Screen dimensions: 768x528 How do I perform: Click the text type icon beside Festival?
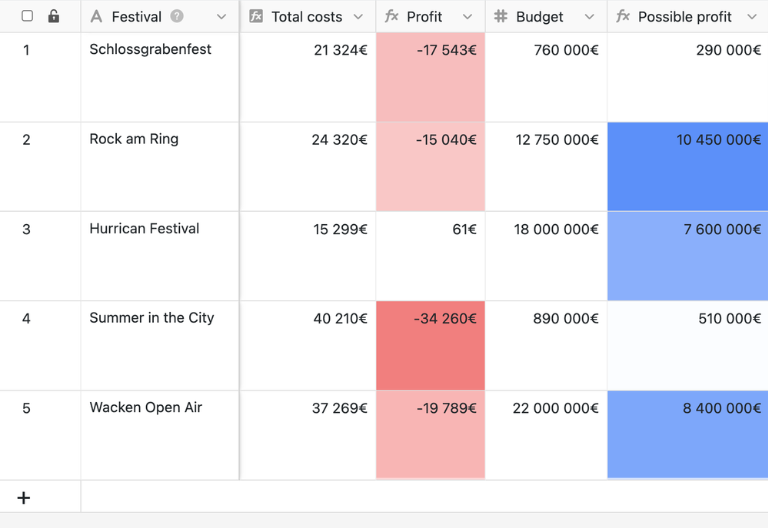pyautogui.click(x=96, y=17)
